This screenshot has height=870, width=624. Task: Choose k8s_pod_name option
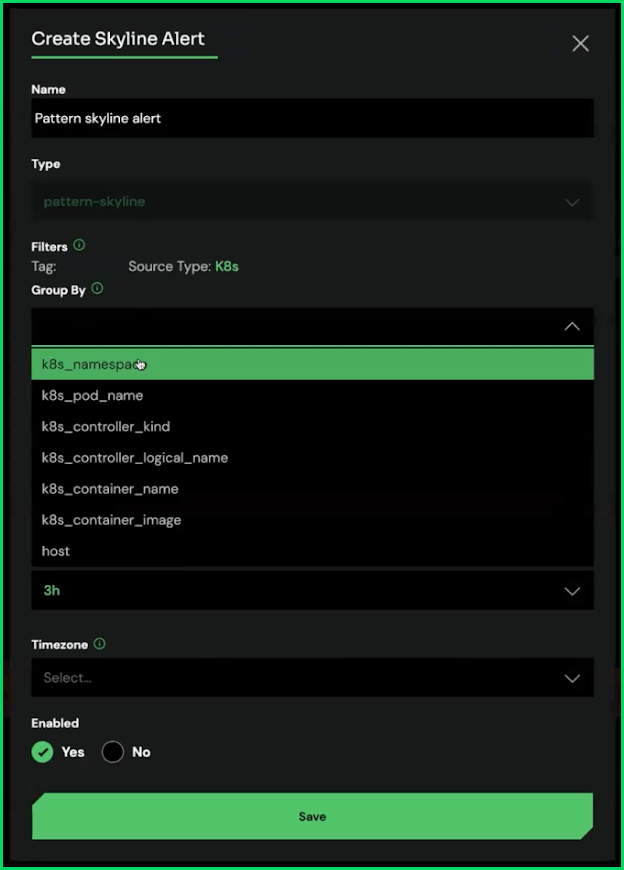pos(92,396)
